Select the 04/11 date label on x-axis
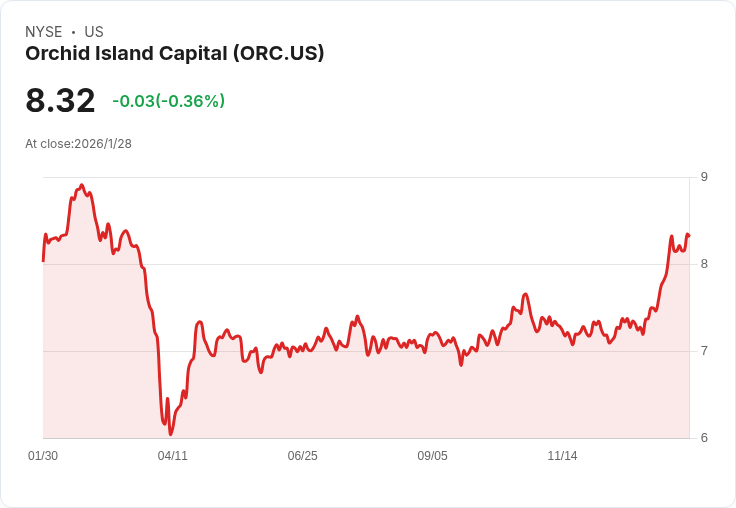This screenshot has height=508, width=736. click(172, 455)
